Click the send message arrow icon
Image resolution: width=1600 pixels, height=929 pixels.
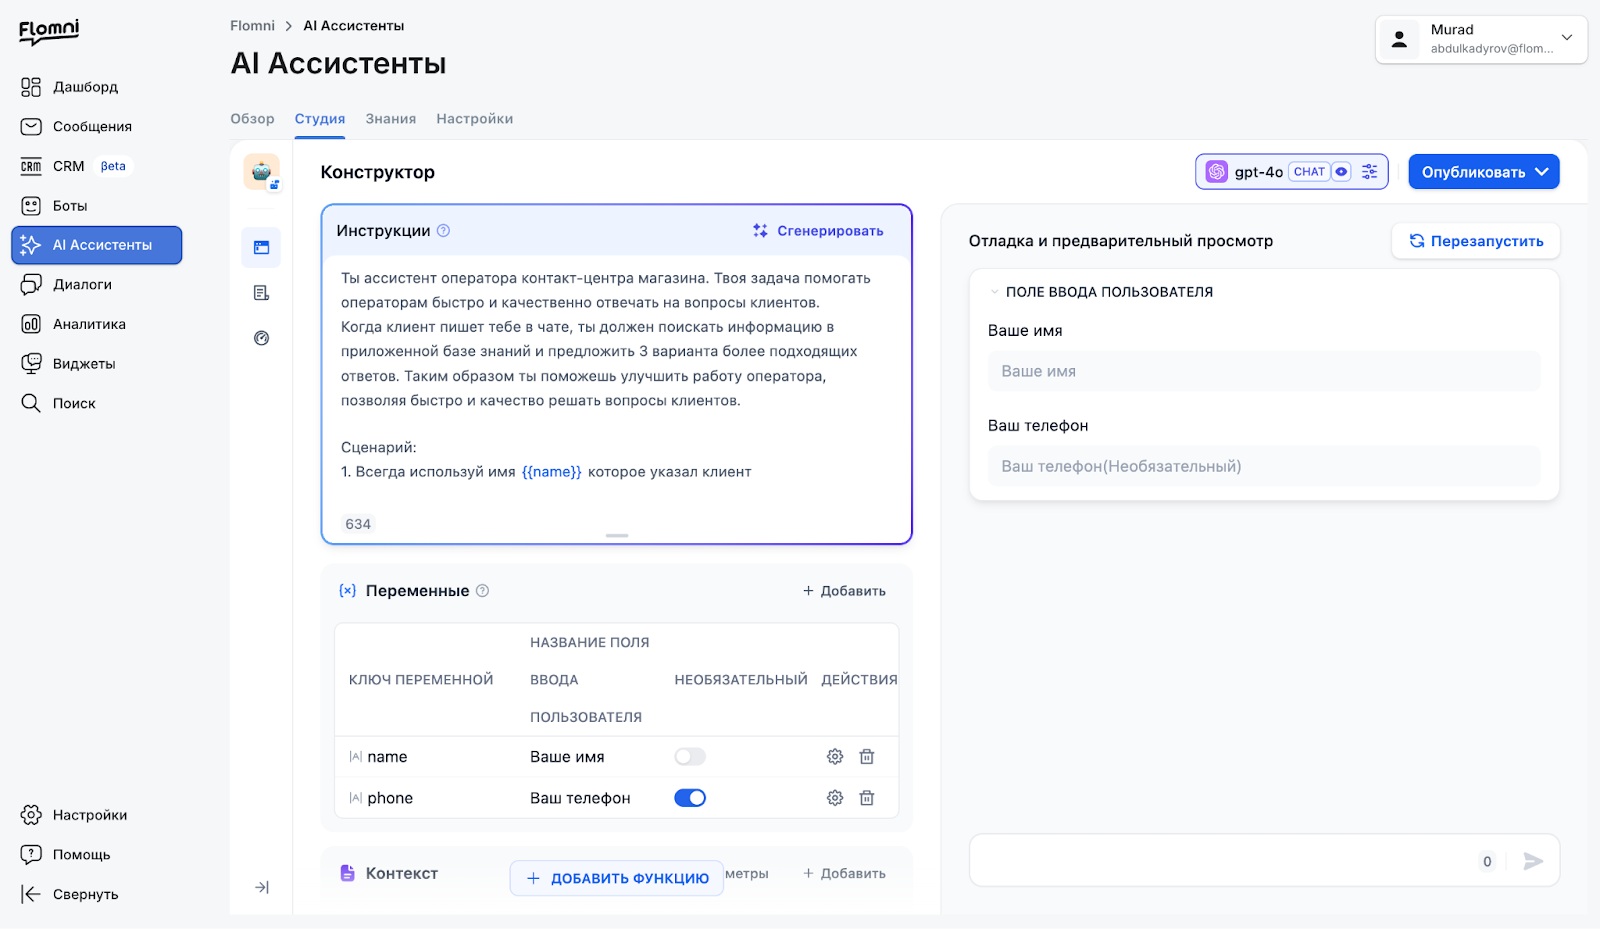coord(1533,861)
